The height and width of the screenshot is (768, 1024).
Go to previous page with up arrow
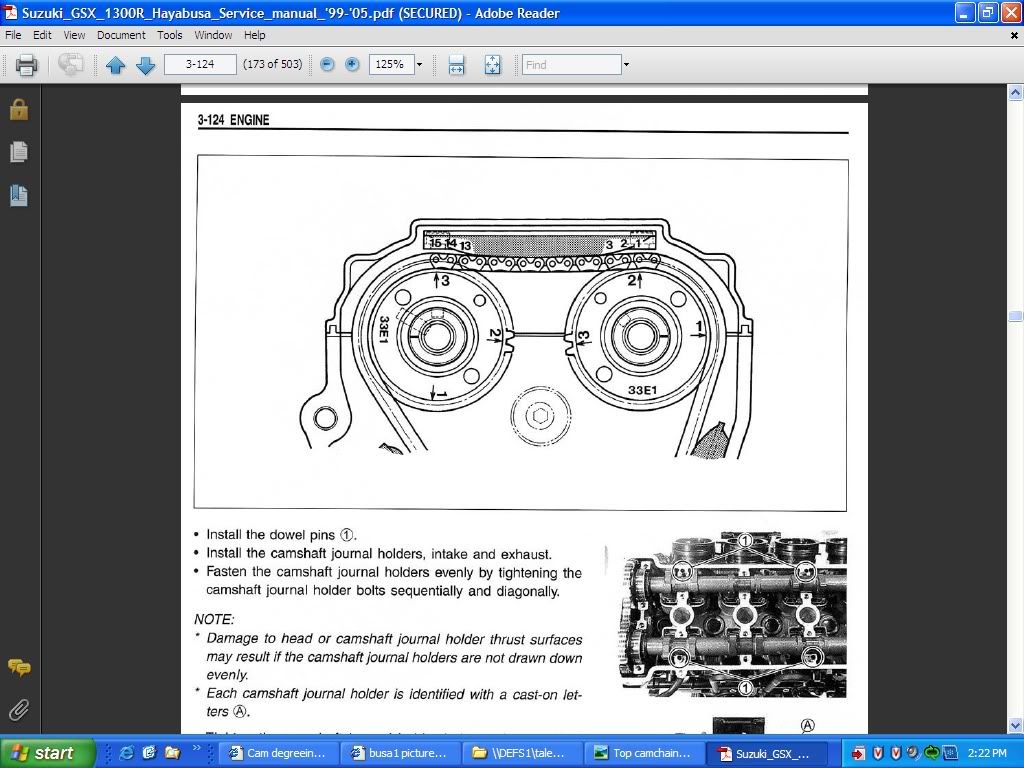coord(116,64)
